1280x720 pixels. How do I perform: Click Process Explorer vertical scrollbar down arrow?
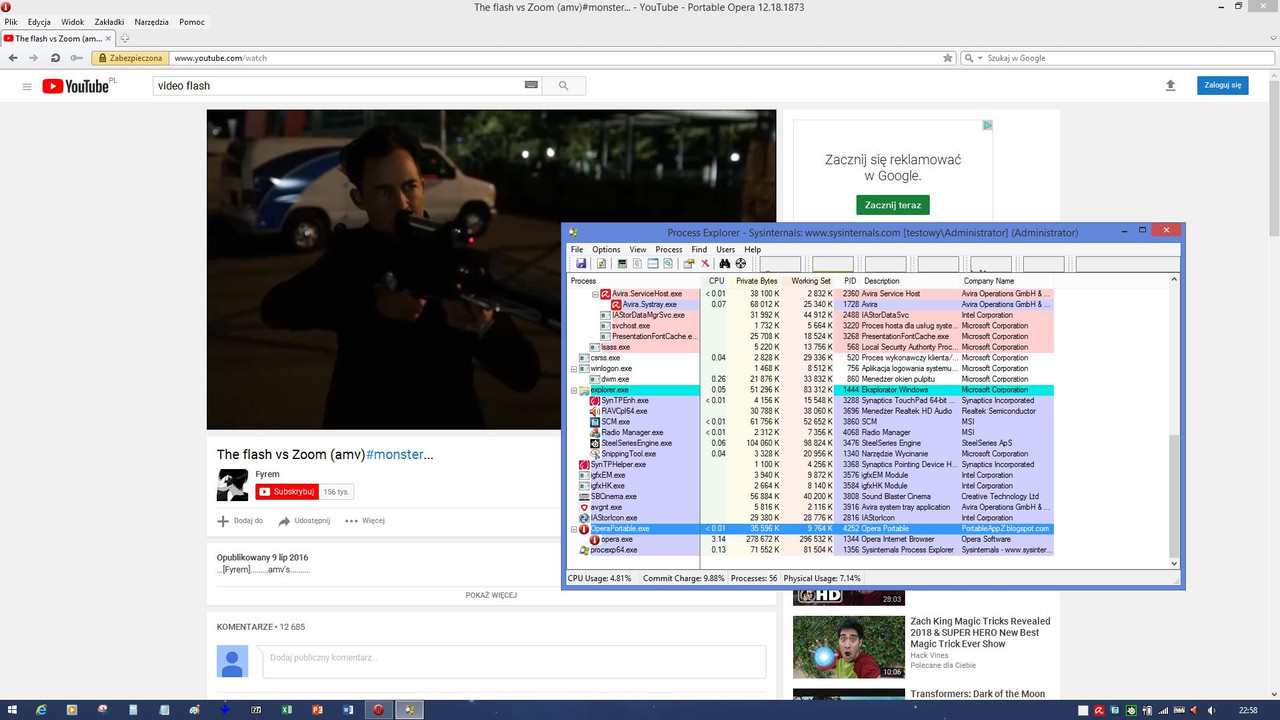click(x=1175, y=564)
